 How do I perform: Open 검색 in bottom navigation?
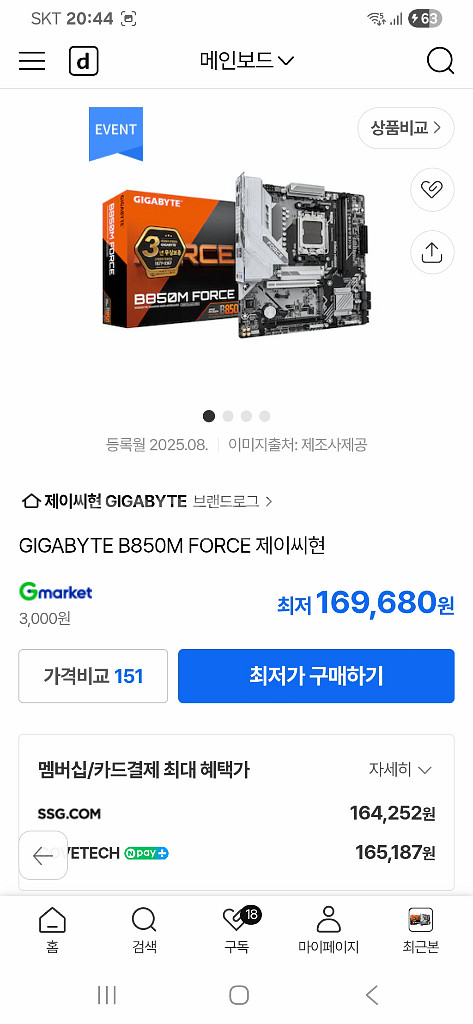point(144,930)
